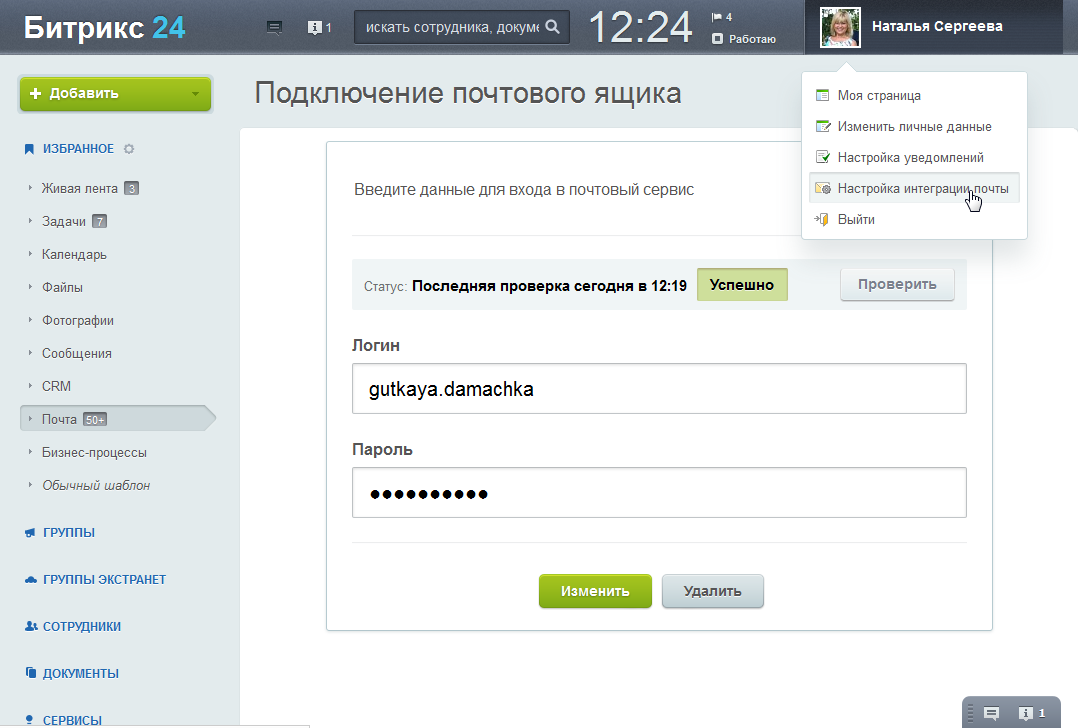Click the mail integration settings icon

point(822,188)
